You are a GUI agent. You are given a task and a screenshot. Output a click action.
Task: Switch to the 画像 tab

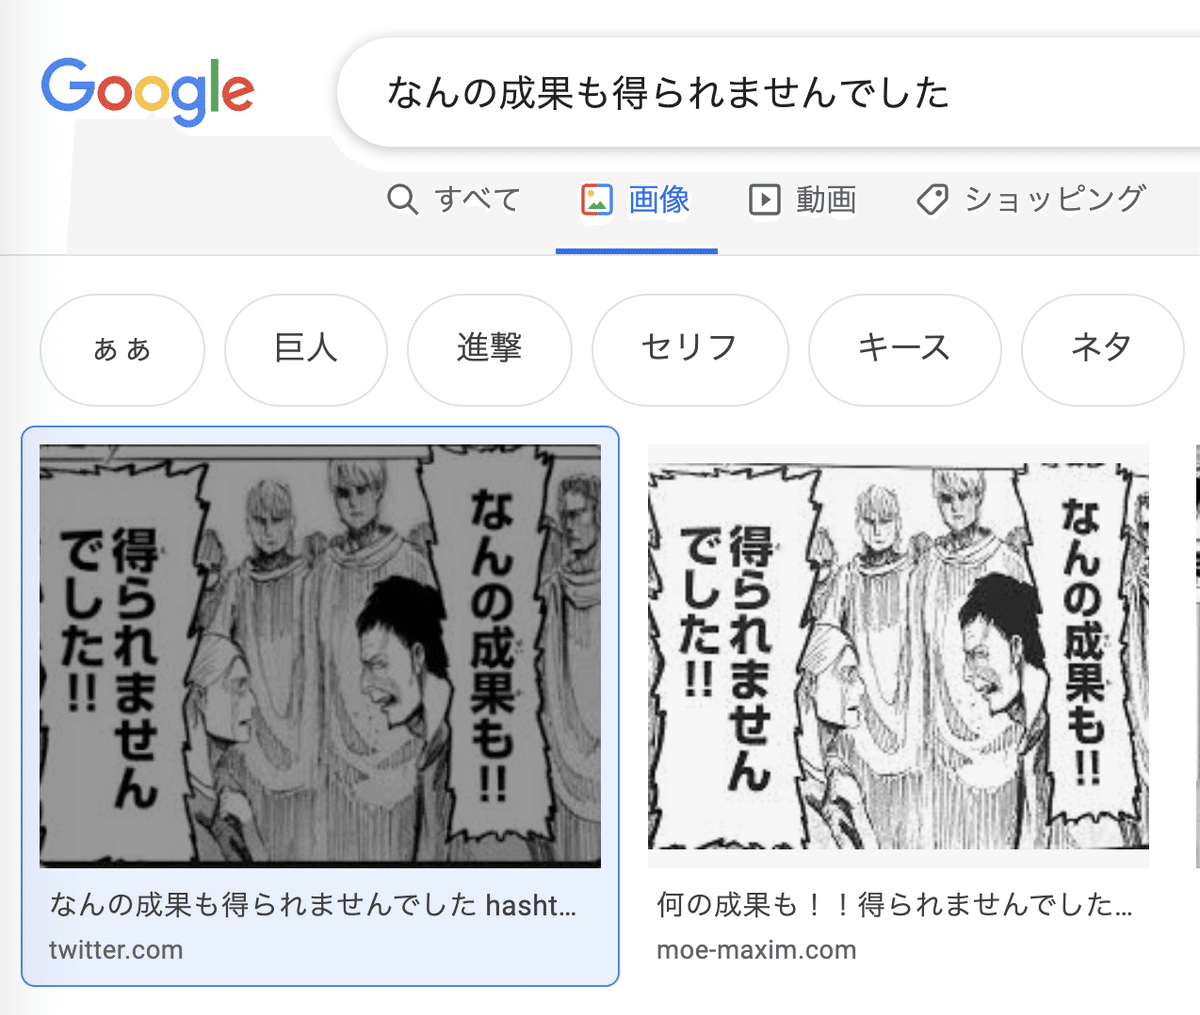tap(636, 199)
